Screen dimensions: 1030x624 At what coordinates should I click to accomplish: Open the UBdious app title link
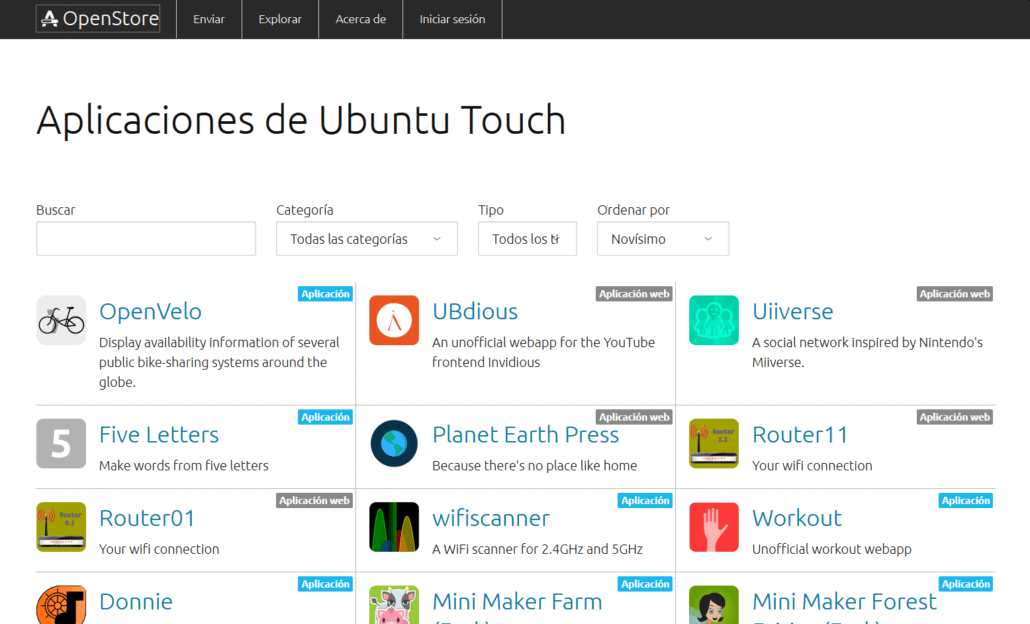pyautogui.click(x=475, y=311)
